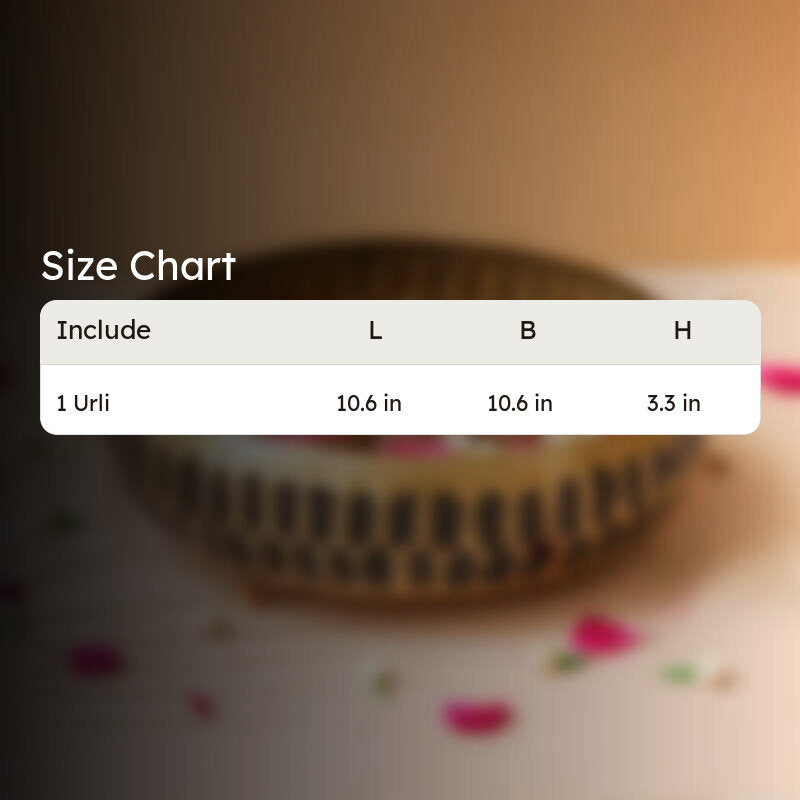Screen dimensions: 800x800
Task: Click the dark magenta petal on the left
Action: [95, 660]
